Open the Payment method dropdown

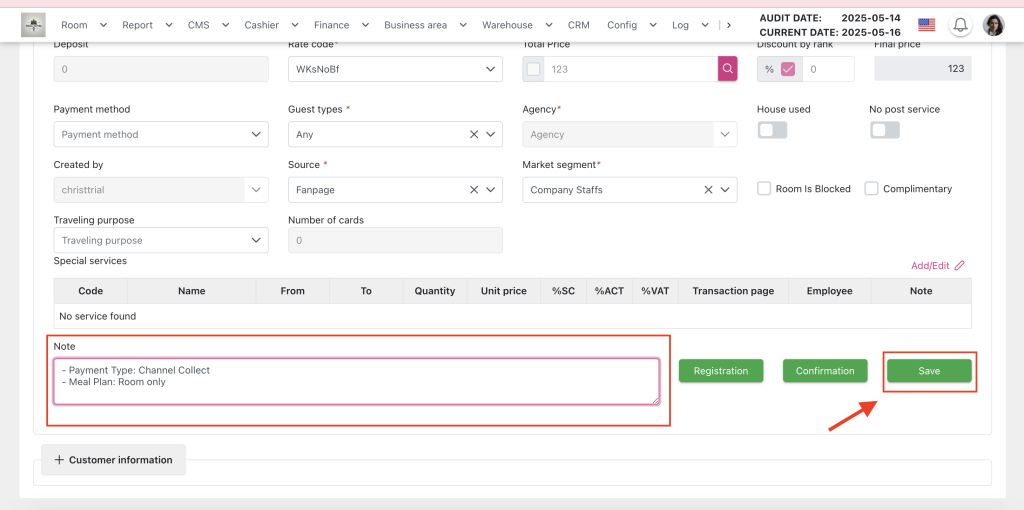[x=160, y=134]
